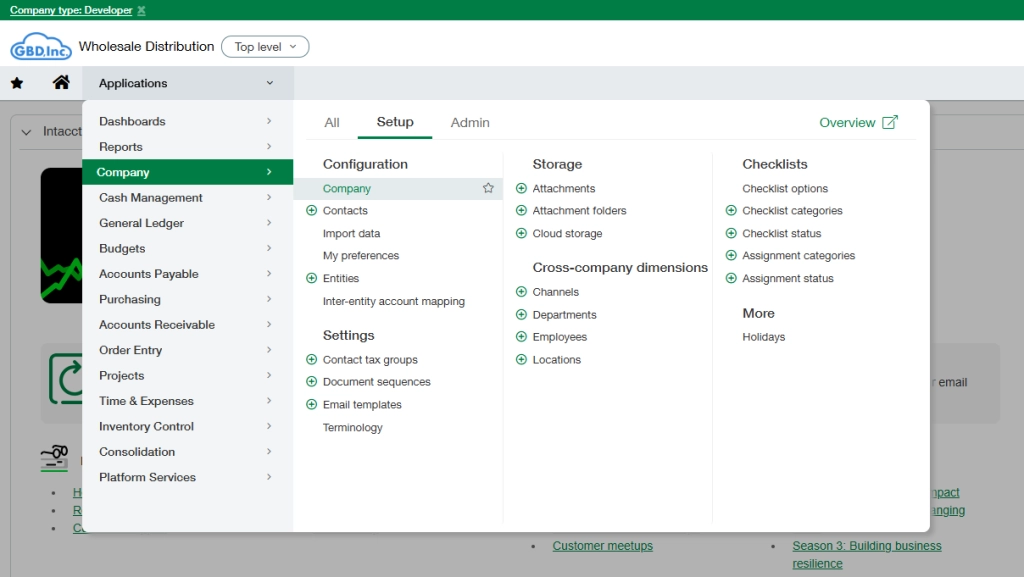This screenshot has height=577, width=1024.
Task: Open the Cloud storage link
Action: [x=567, y=233]
